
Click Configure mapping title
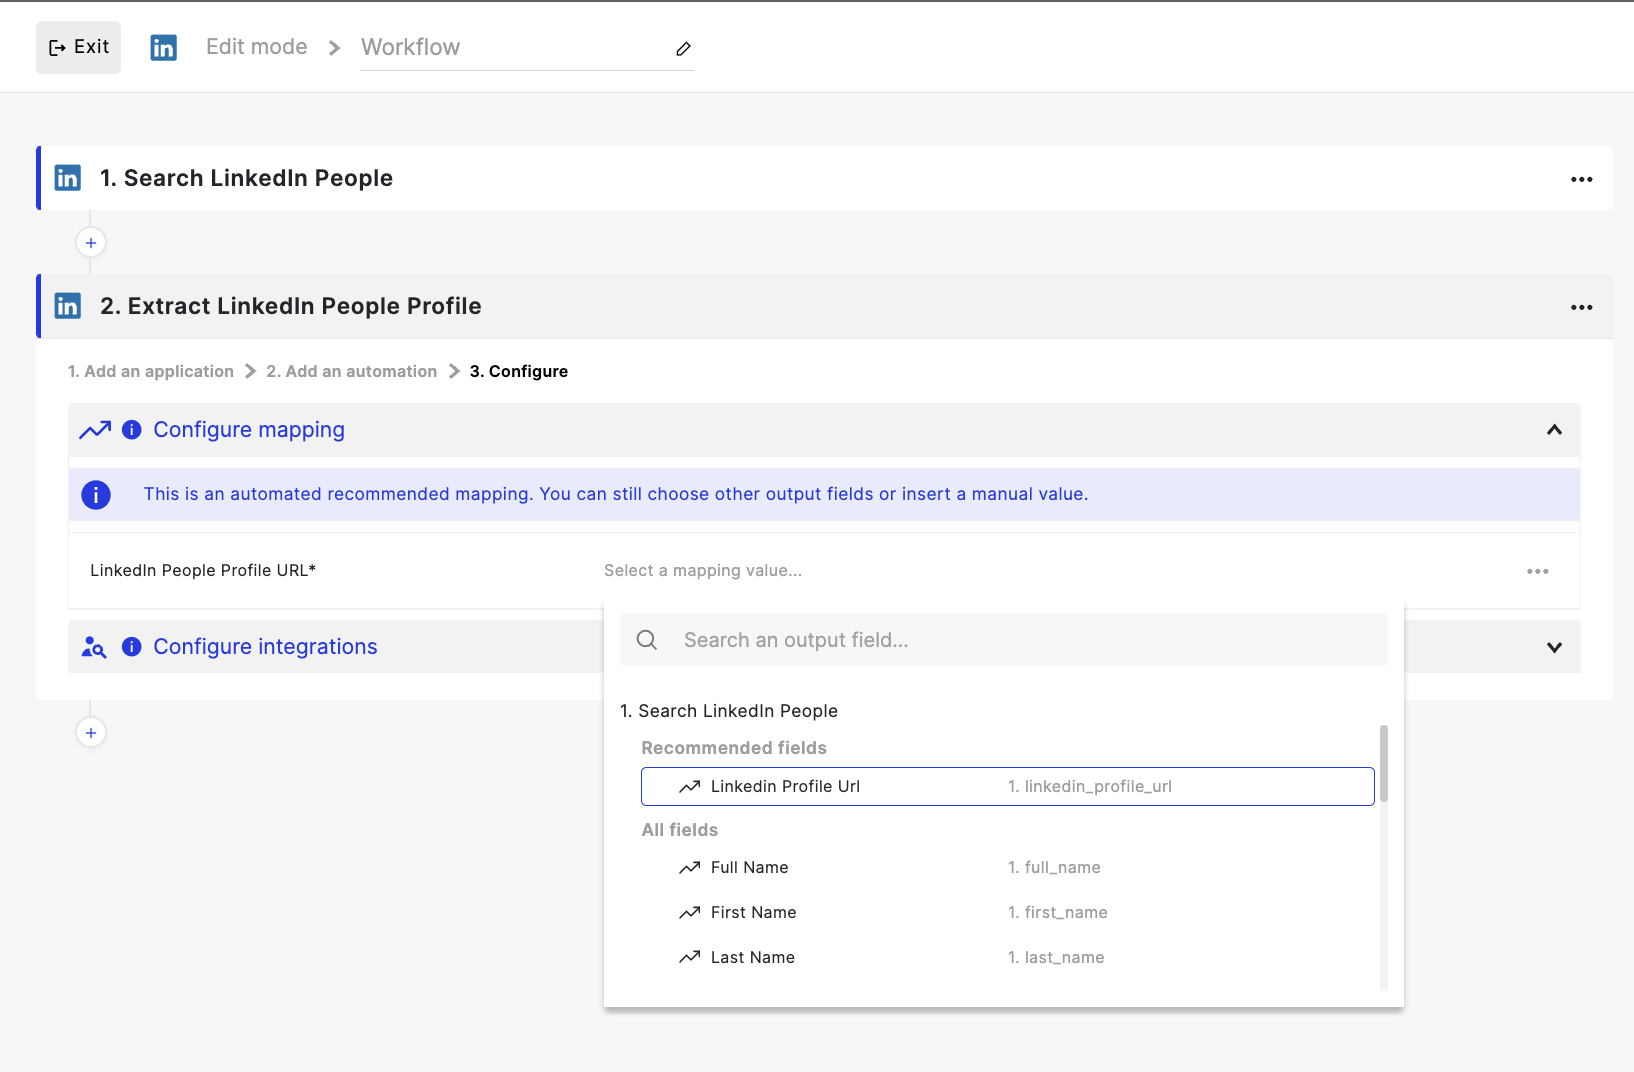tap(249, 430)
